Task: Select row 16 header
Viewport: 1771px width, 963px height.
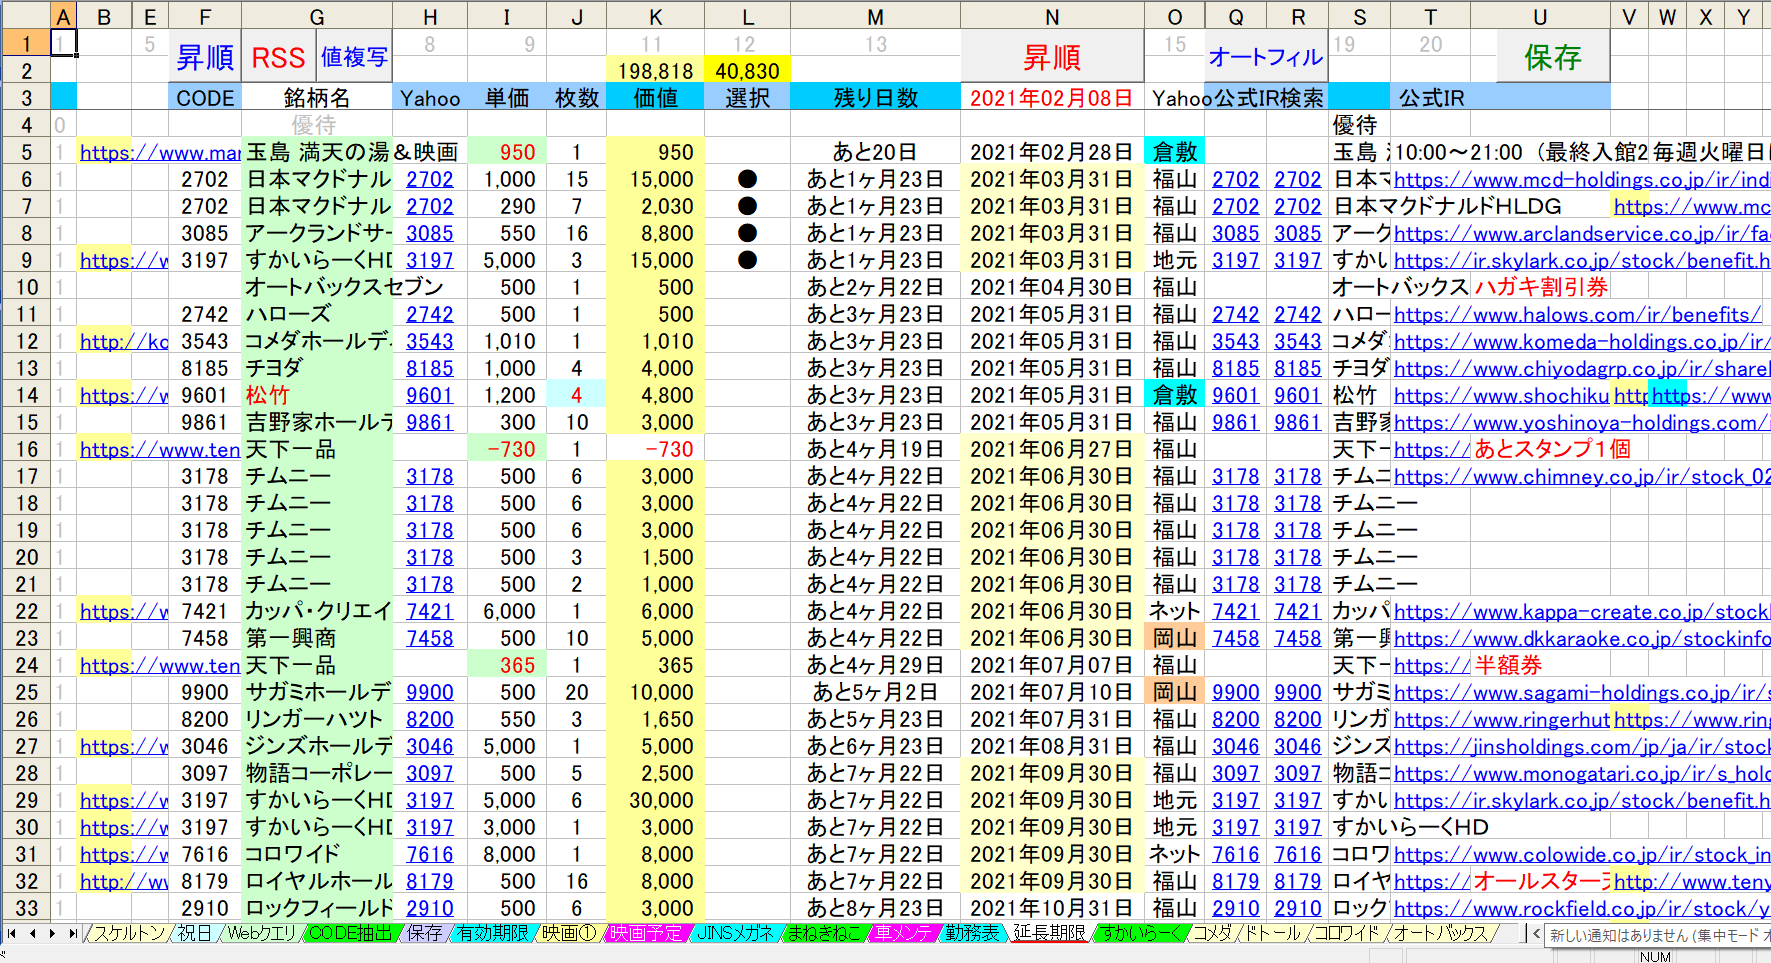Action: (x=26, y=449)
